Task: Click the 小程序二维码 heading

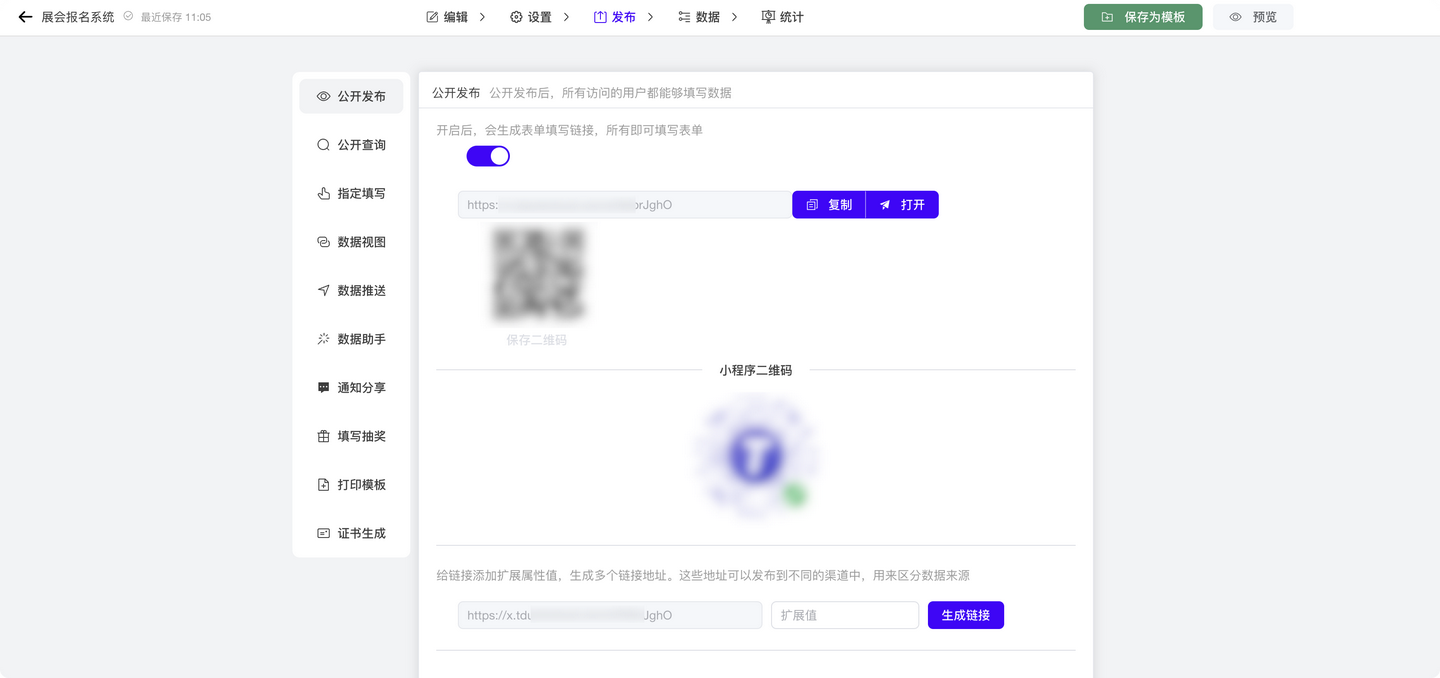Action: [x=756, y=370]
